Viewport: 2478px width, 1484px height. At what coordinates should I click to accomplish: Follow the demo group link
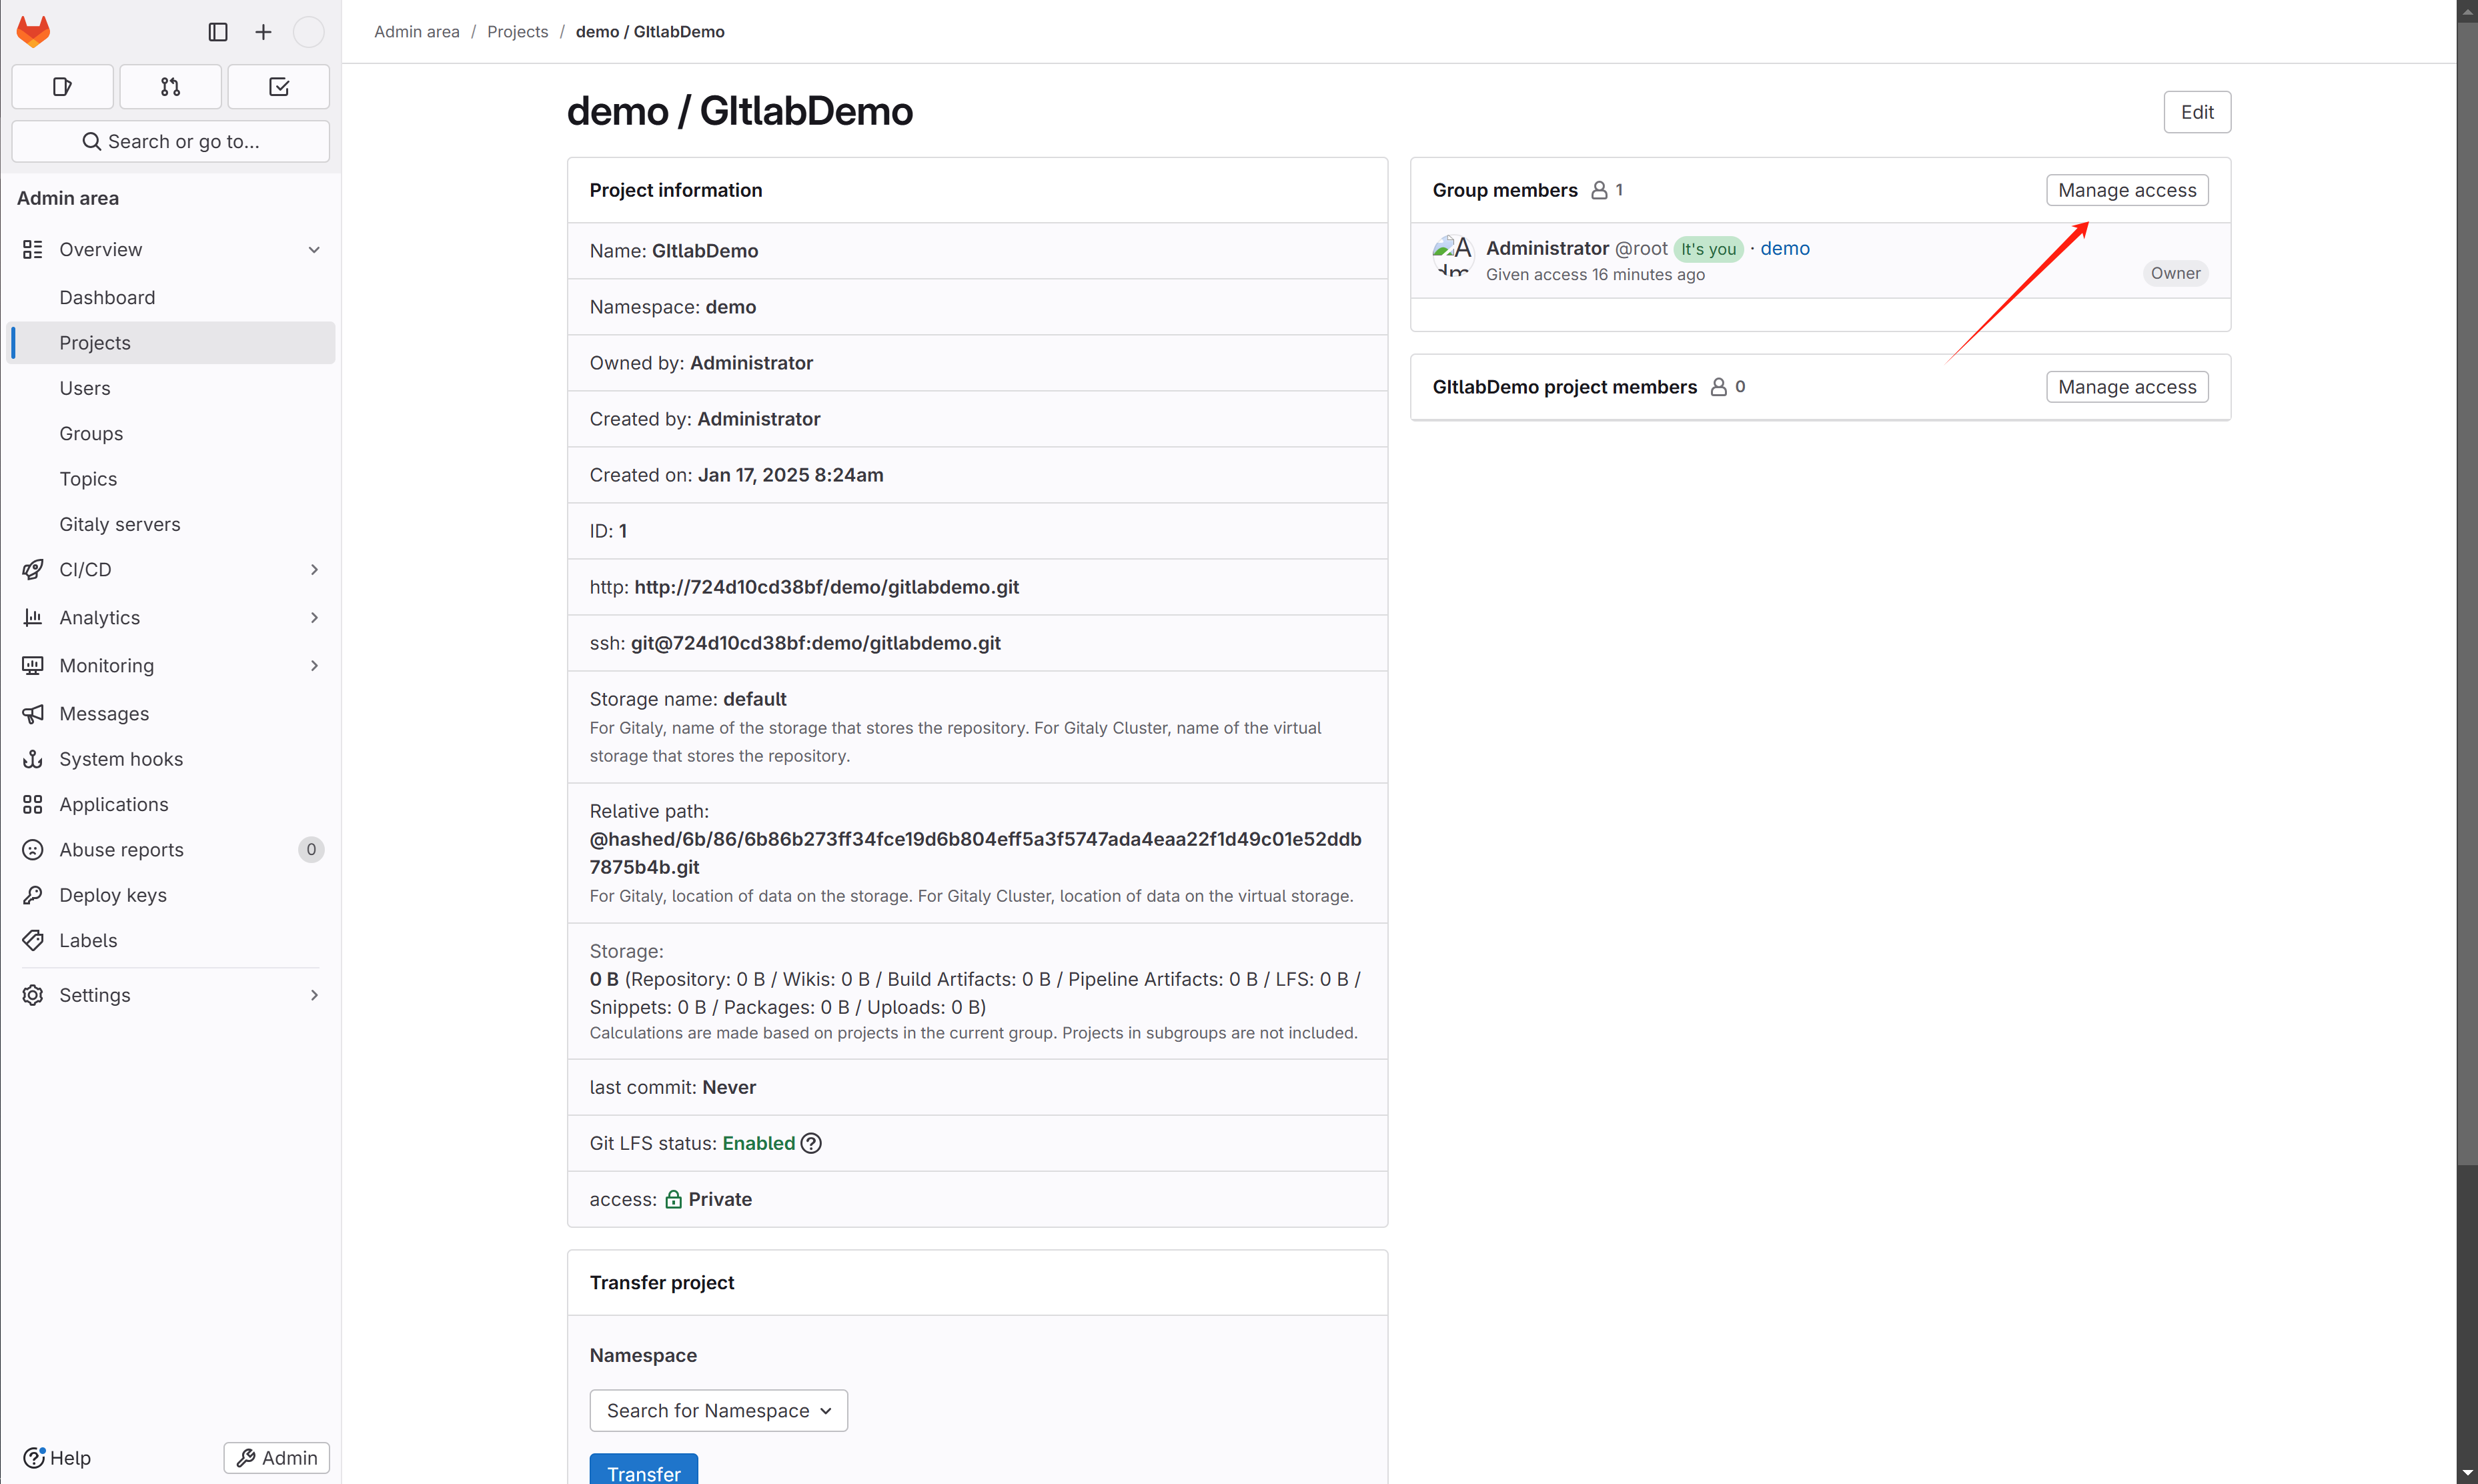click(x=1784, y=248)
